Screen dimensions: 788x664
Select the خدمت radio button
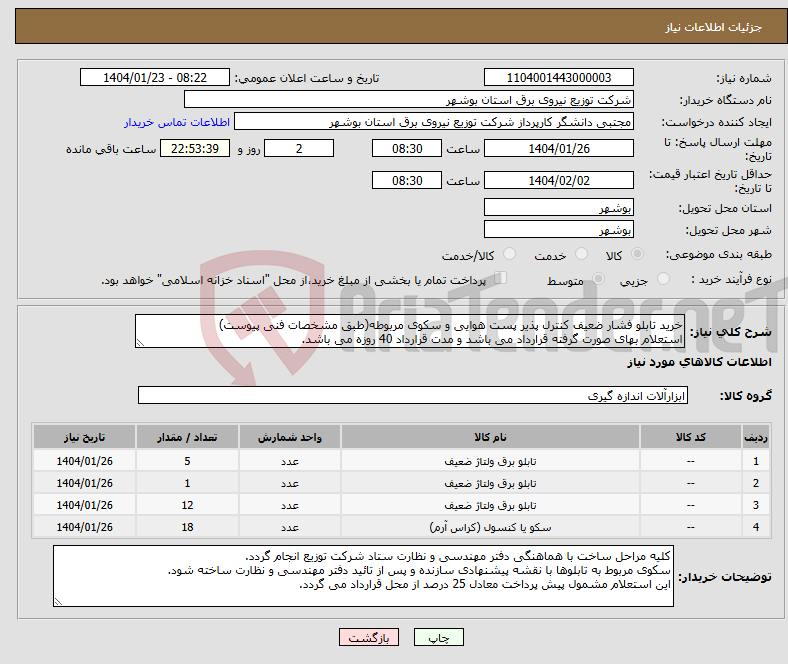(581, 254)
